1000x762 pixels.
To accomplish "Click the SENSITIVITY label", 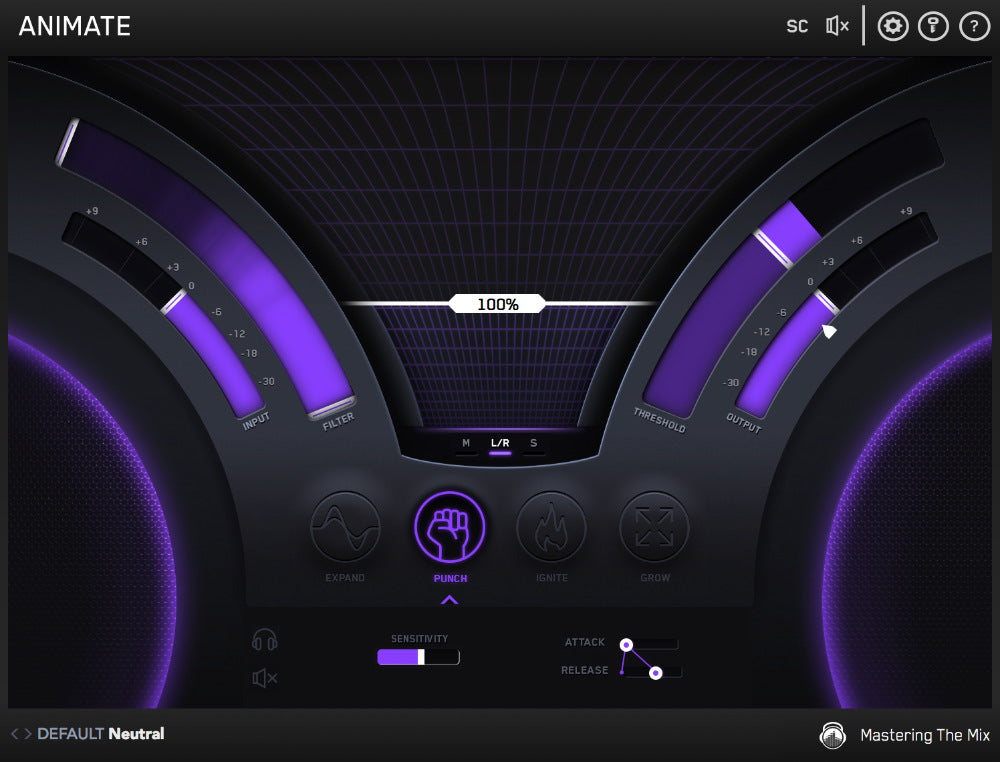I will (419, 638).
